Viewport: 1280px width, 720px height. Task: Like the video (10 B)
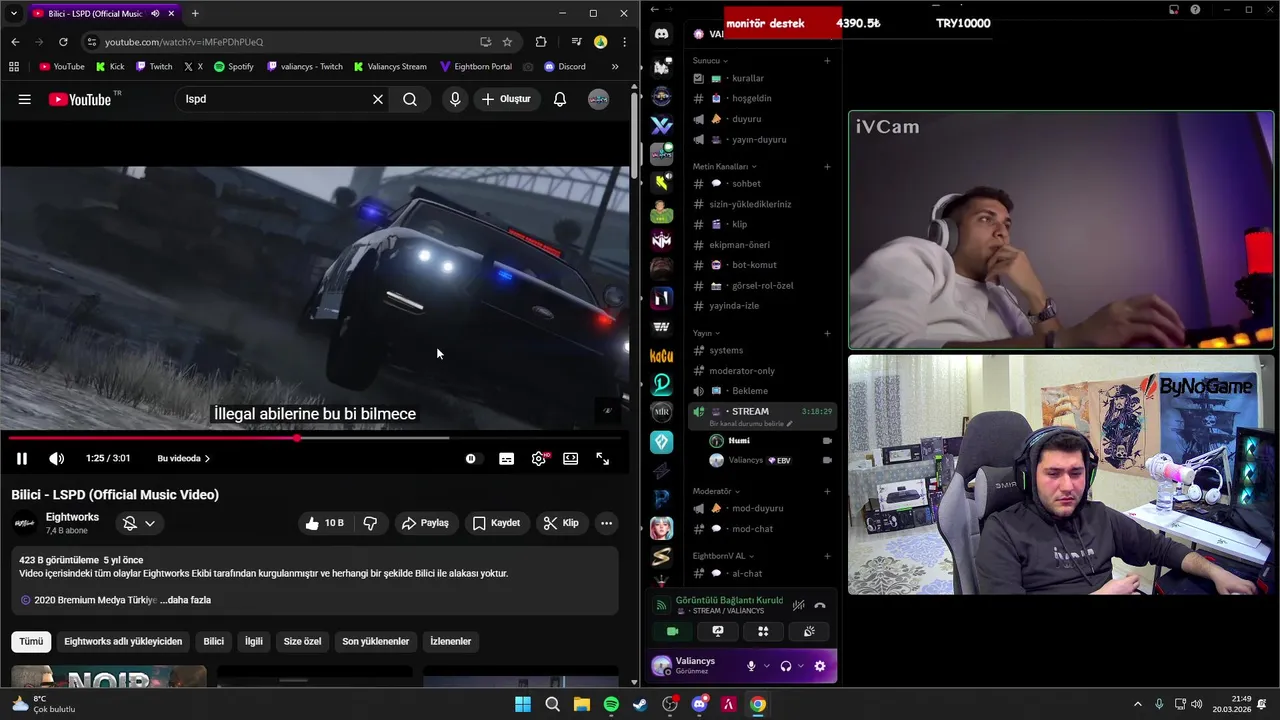click(325, 523)
